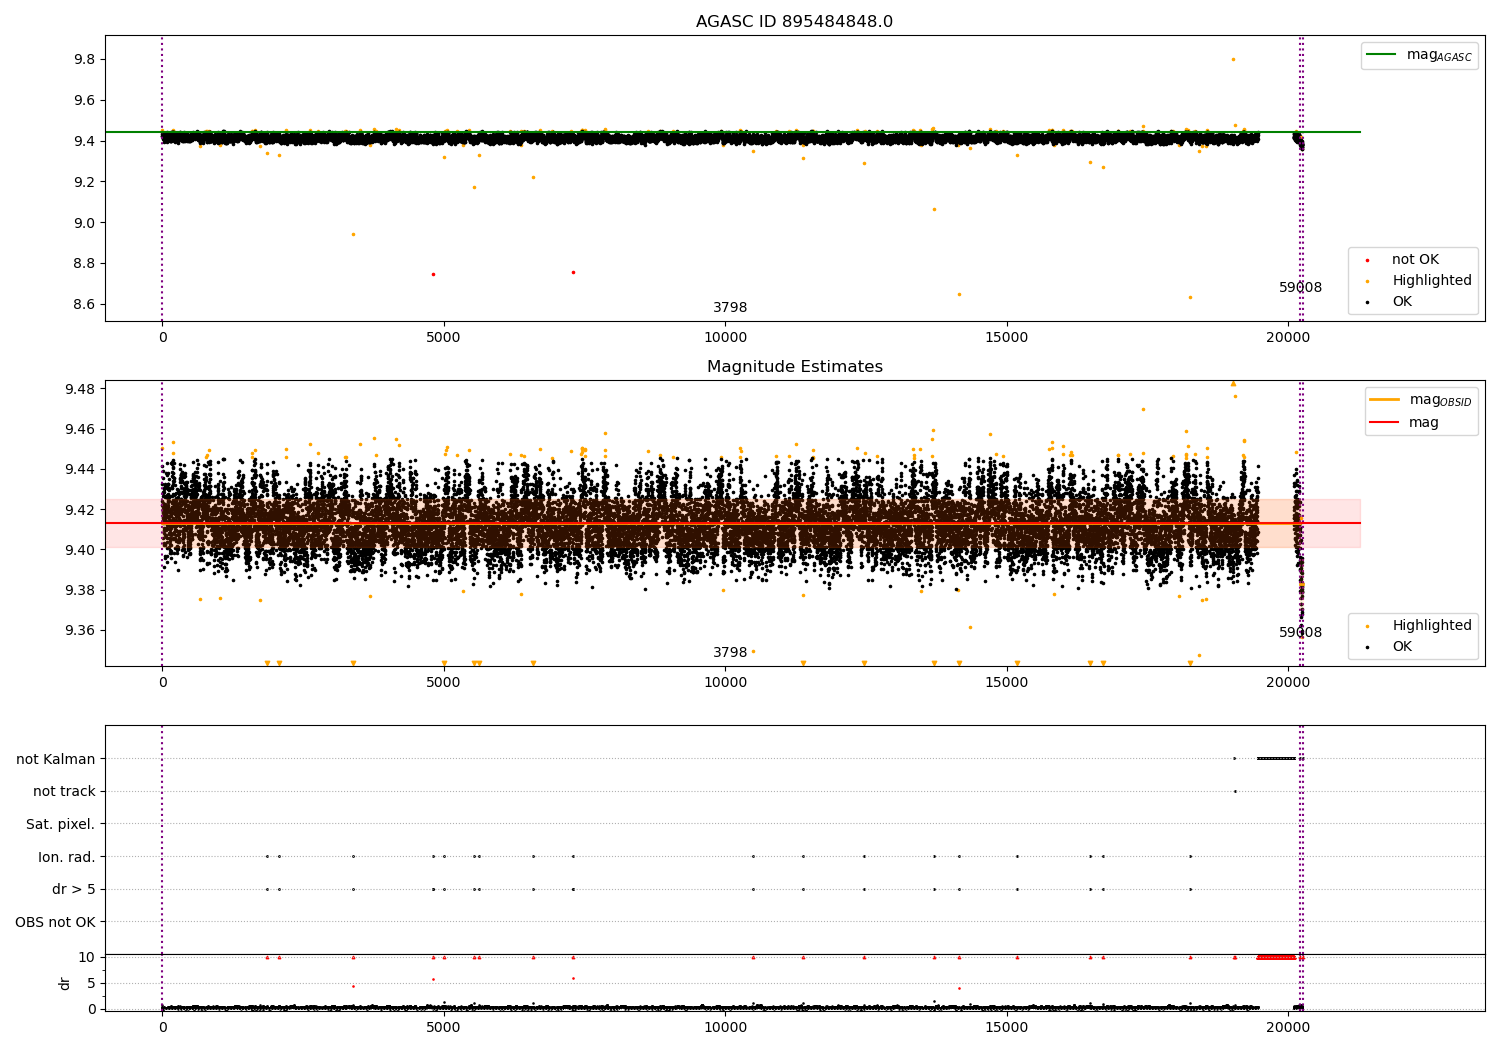This screenshot has height=1050, width=1500.
Task: Click the 'dr' y-axis label
Action: click(65, 983)
